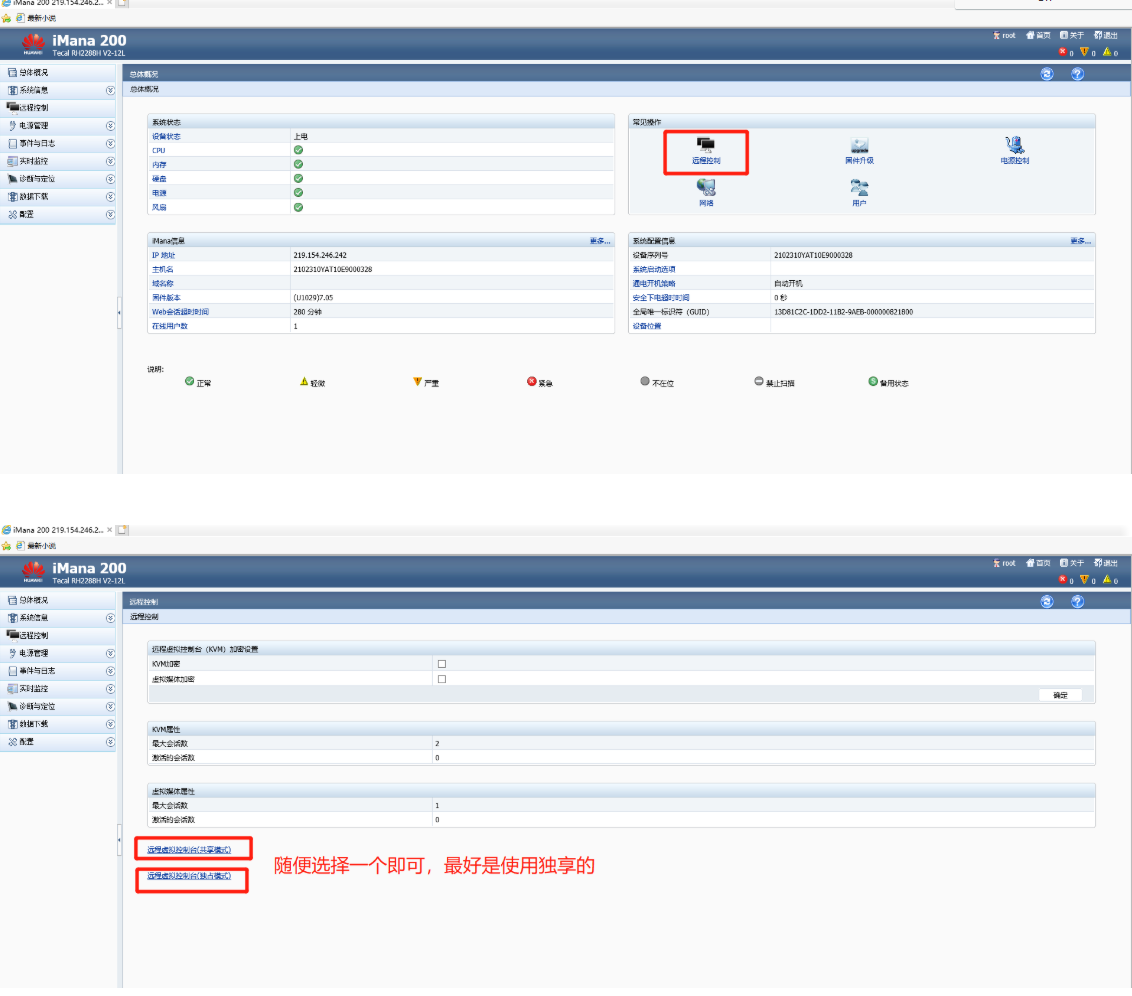This screenshot has height=996, width=1132.
Task: Click 更多 link in iMana信息 panel
Action: tap(600, 241)
